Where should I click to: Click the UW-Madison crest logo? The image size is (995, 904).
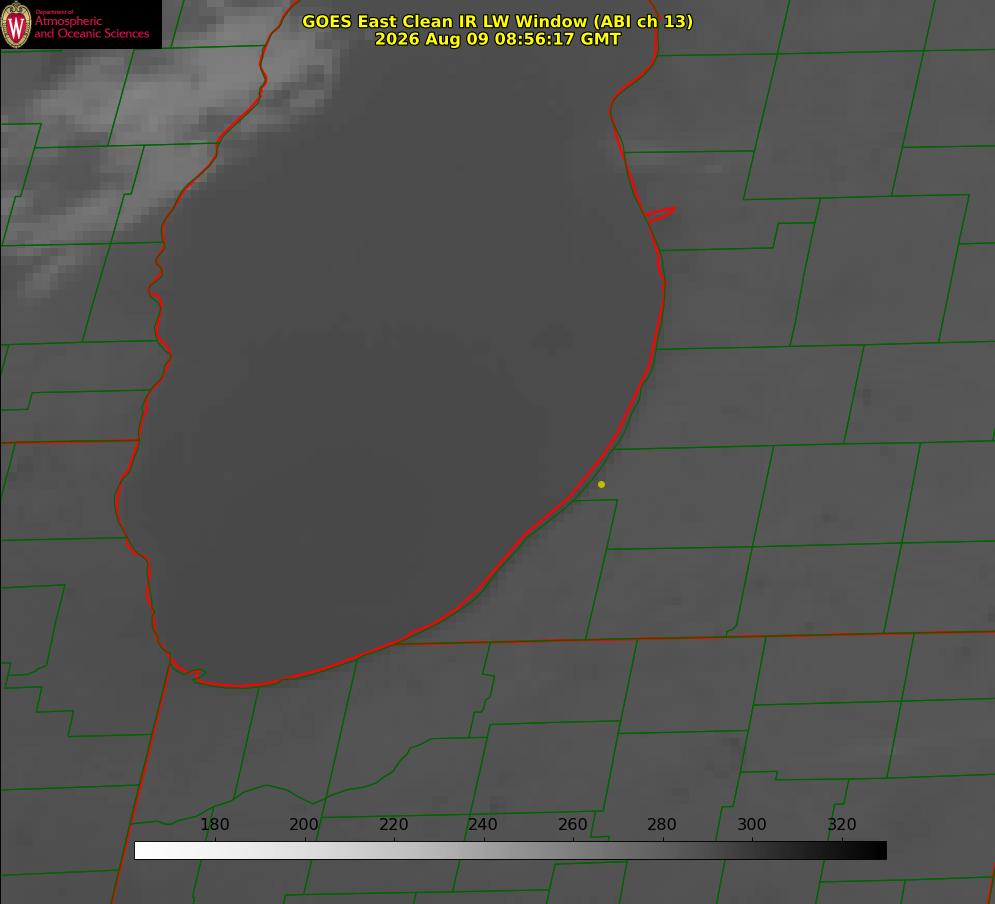coord(16,24)
